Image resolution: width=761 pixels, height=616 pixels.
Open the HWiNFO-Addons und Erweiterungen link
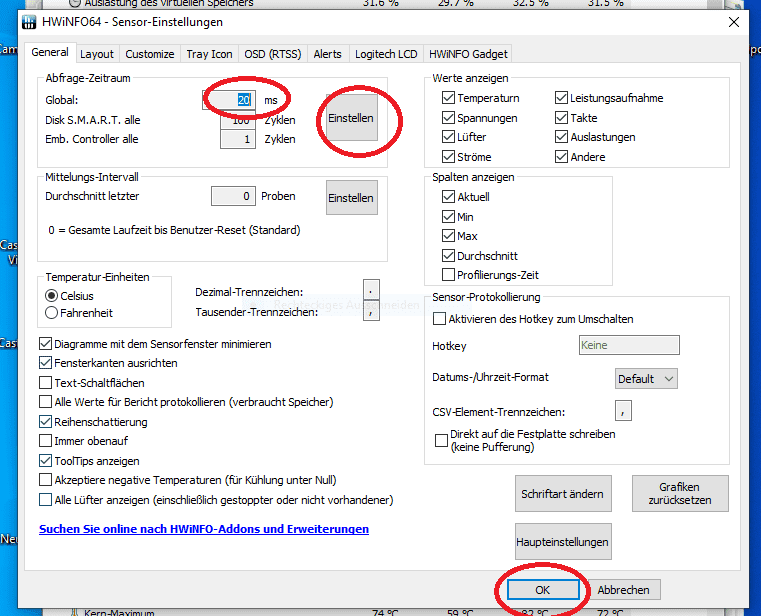204,529
